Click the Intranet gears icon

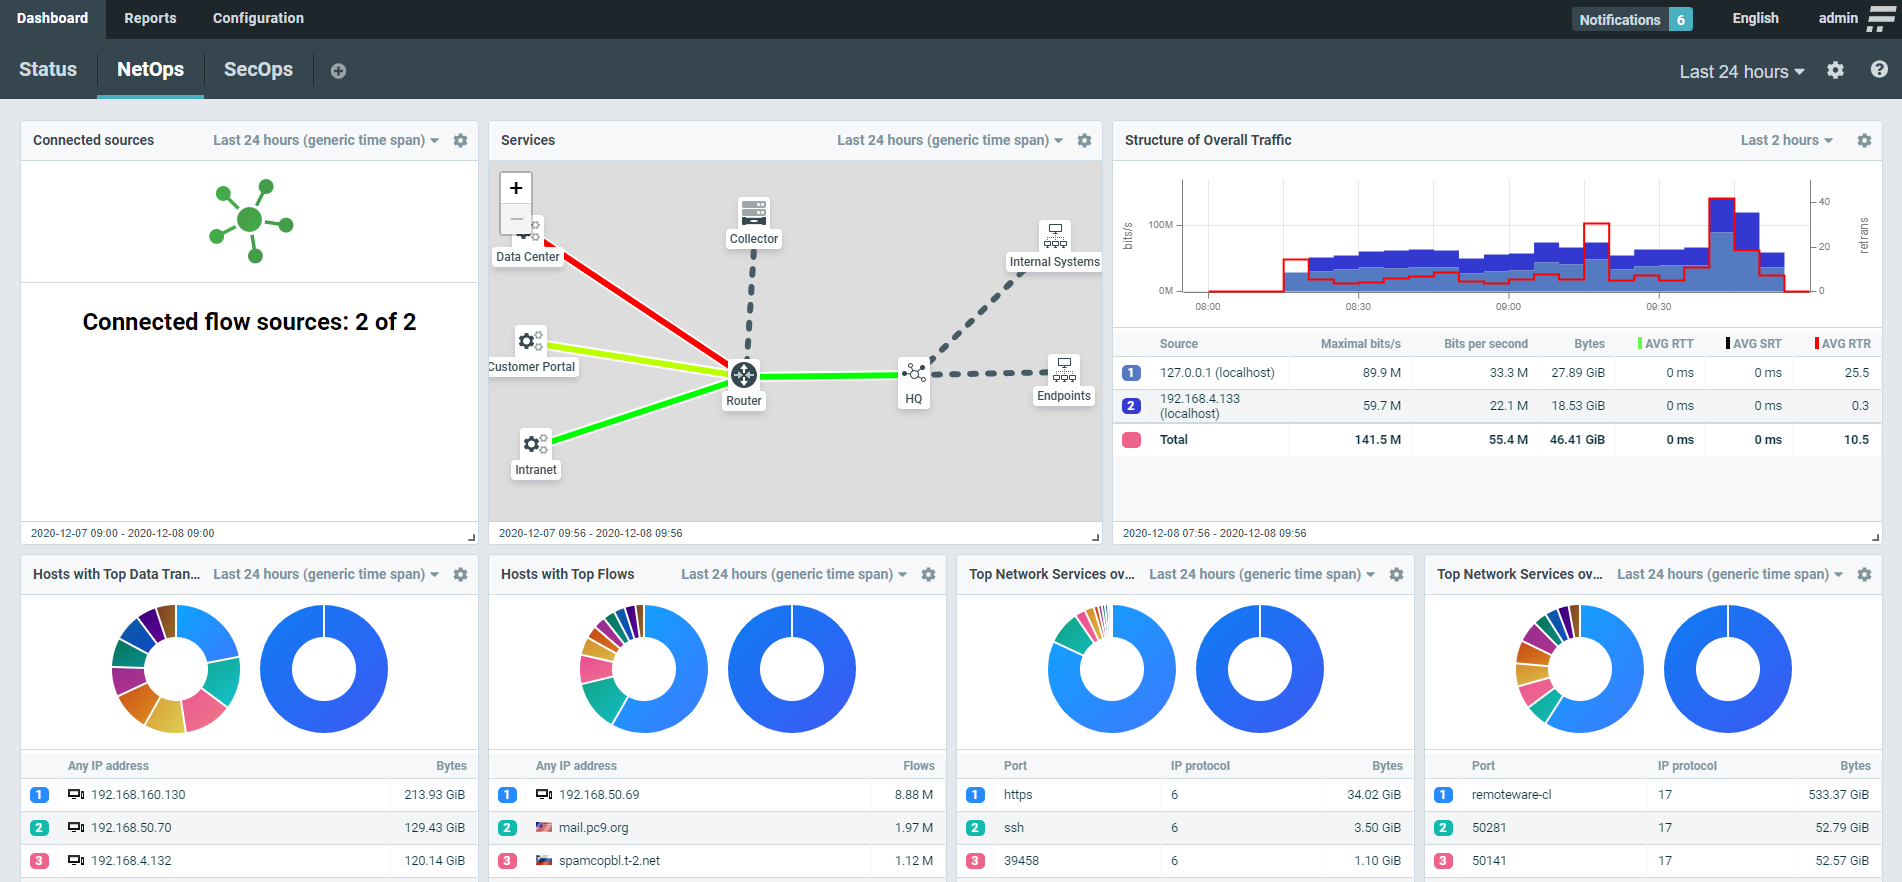(x=535, y=443)
